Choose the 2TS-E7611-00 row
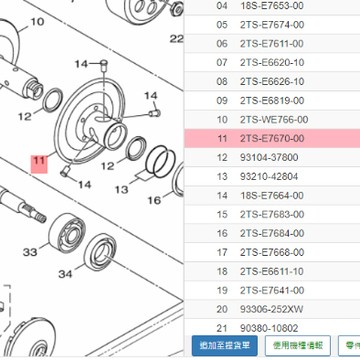The image size is (360, 360). pos(272,44)
